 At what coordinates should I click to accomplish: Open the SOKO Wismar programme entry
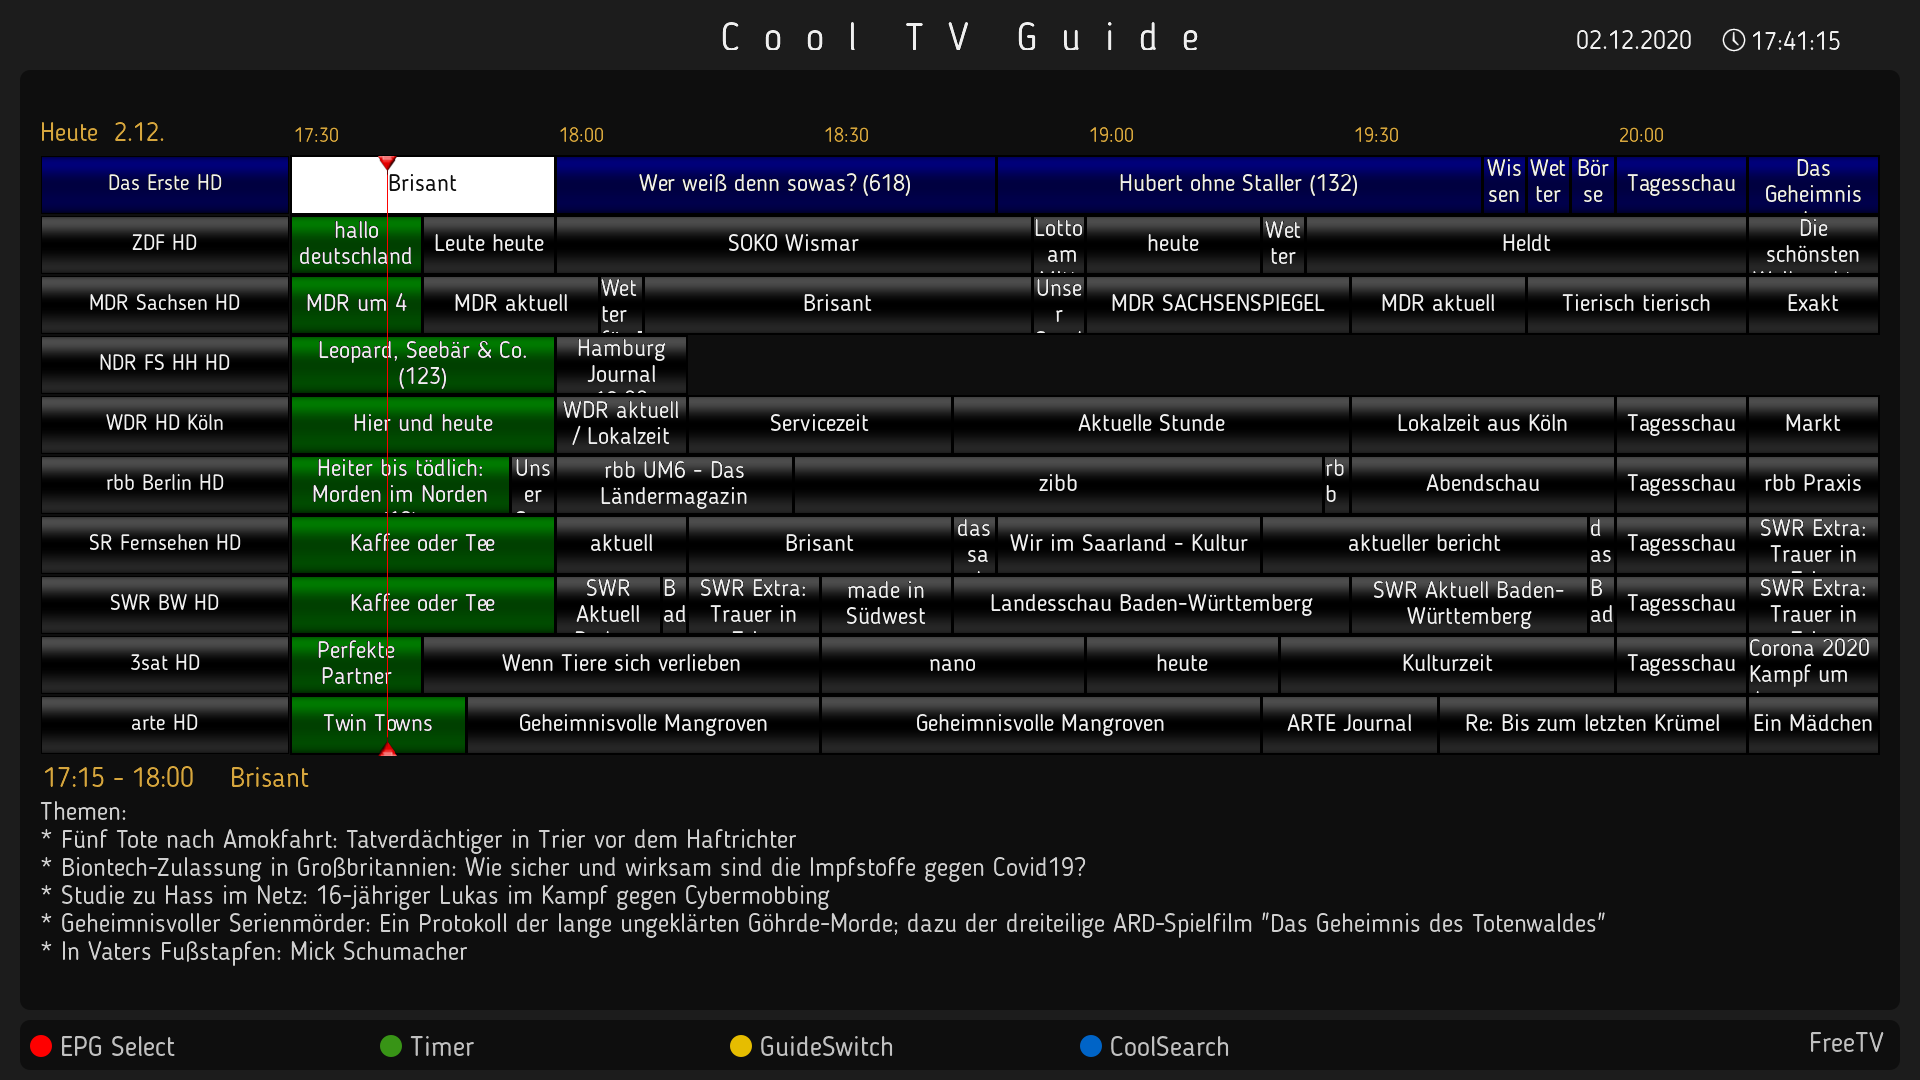(792, 244)
